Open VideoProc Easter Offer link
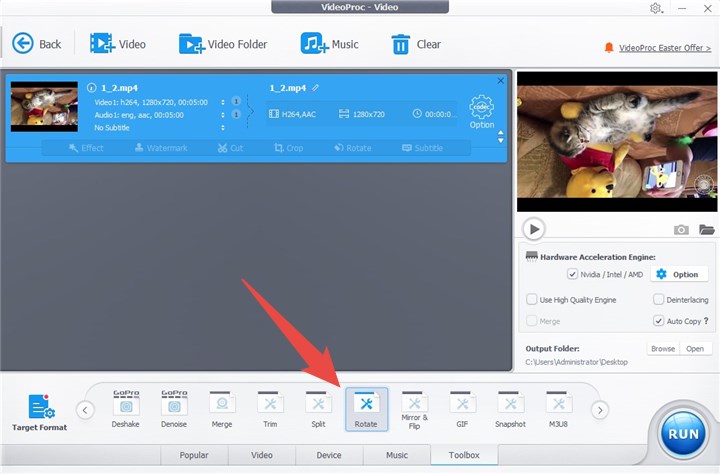 (x=665, y=48)
